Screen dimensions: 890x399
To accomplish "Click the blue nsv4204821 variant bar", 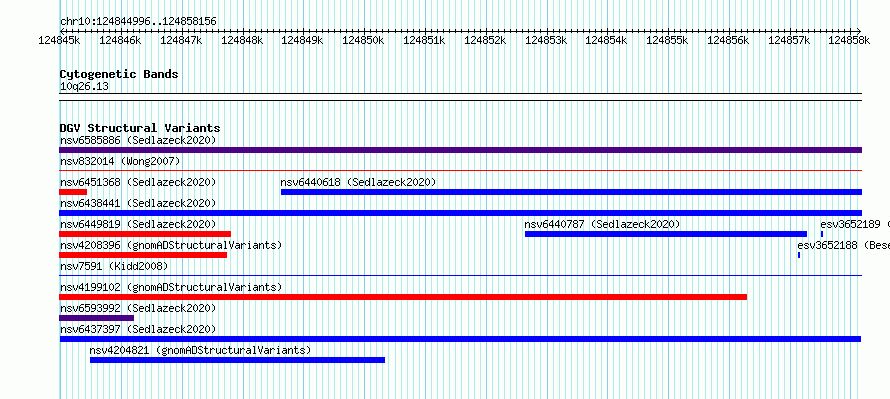I will [237, 360].
